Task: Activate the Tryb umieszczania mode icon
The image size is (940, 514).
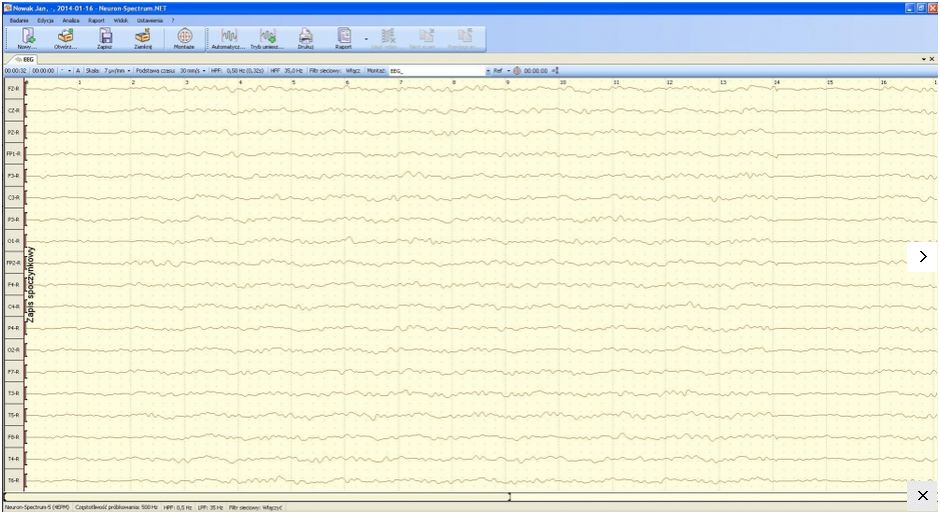Action: (x=268, y=37)
